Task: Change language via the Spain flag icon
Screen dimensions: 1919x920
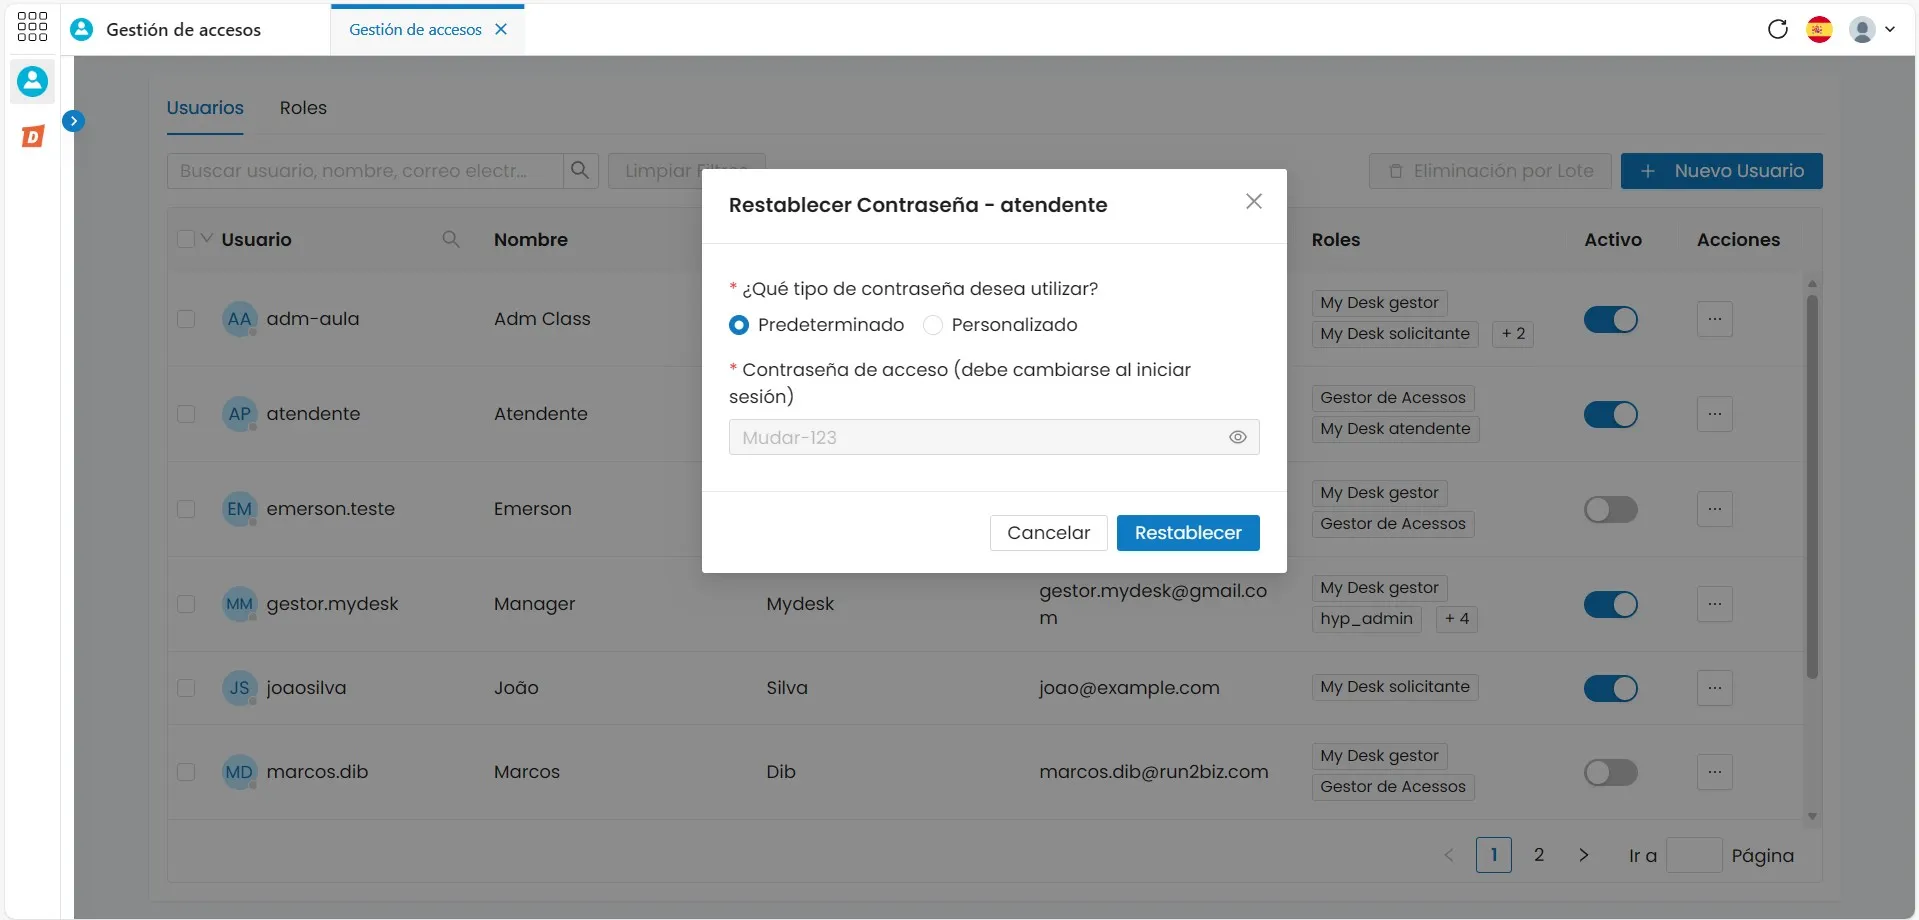Action: tap(1819, 29)
